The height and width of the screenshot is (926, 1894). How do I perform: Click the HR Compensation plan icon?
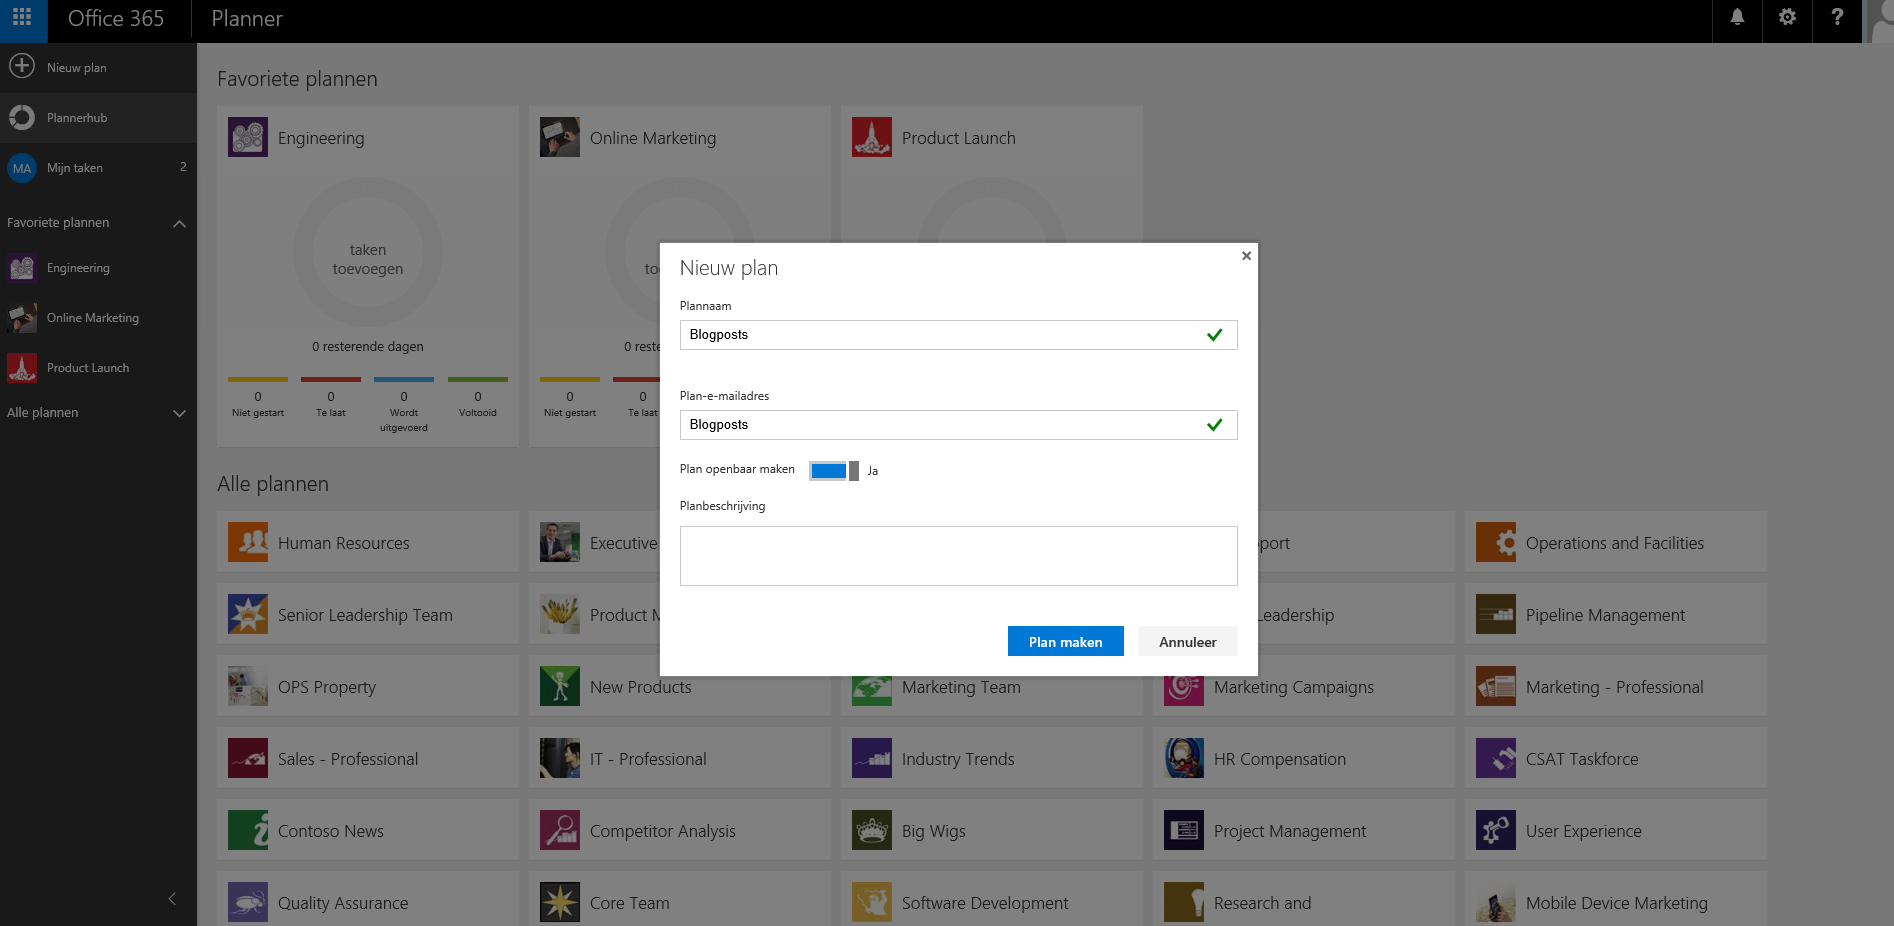(x=1184, y=758)
